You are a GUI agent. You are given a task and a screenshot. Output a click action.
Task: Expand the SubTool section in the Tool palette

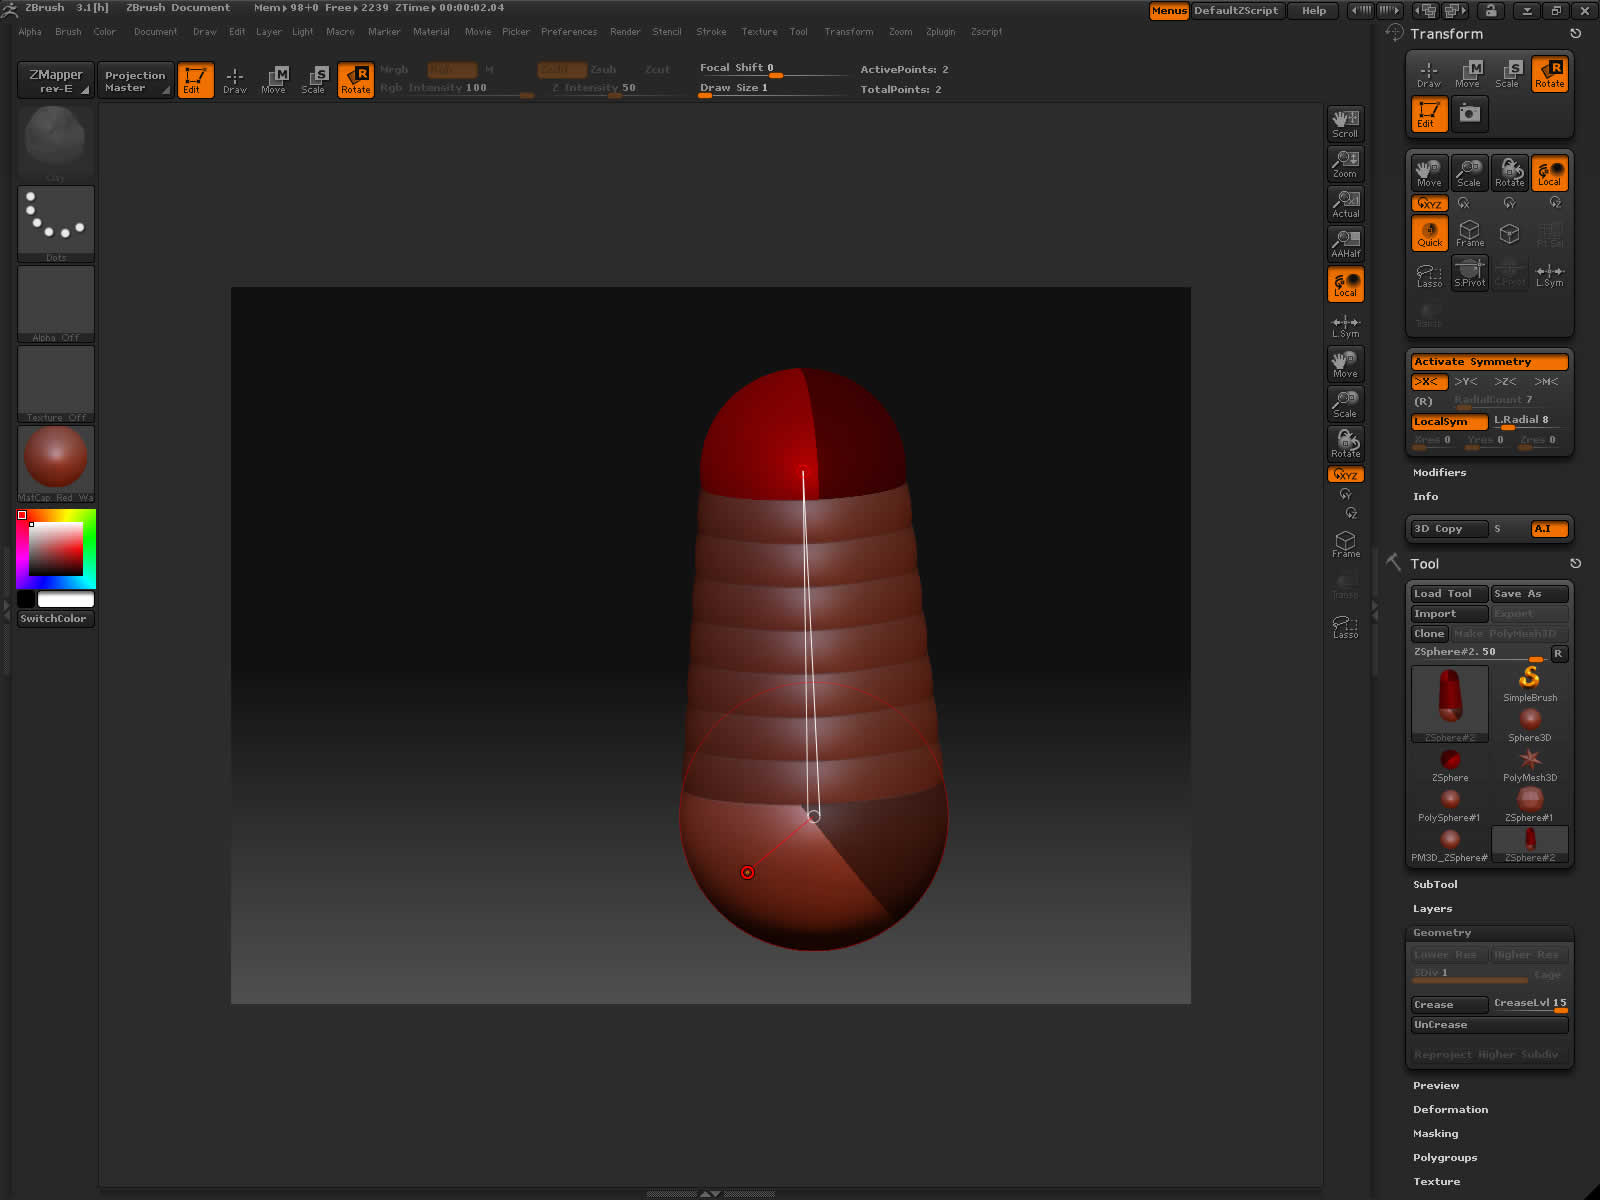click(x=1436, y=884)
